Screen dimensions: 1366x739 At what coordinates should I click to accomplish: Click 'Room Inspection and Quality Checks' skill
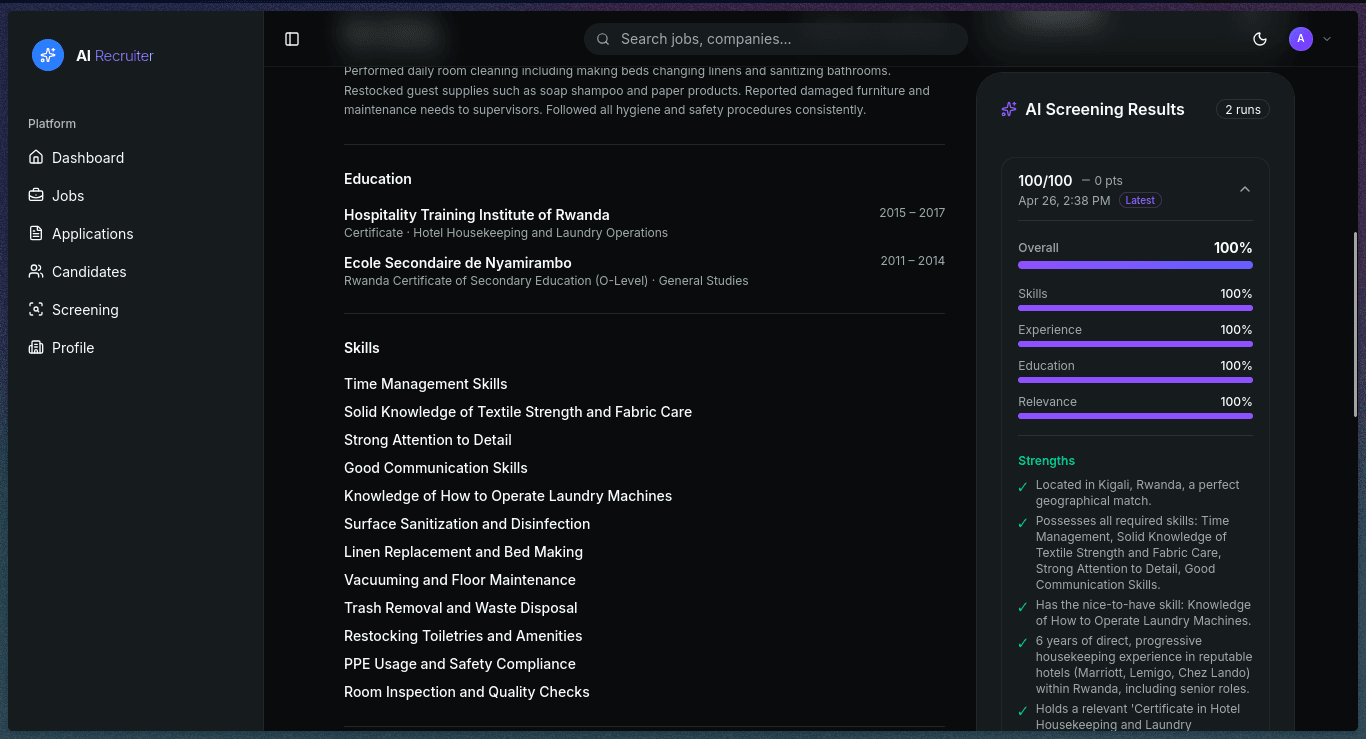point(467,692)
